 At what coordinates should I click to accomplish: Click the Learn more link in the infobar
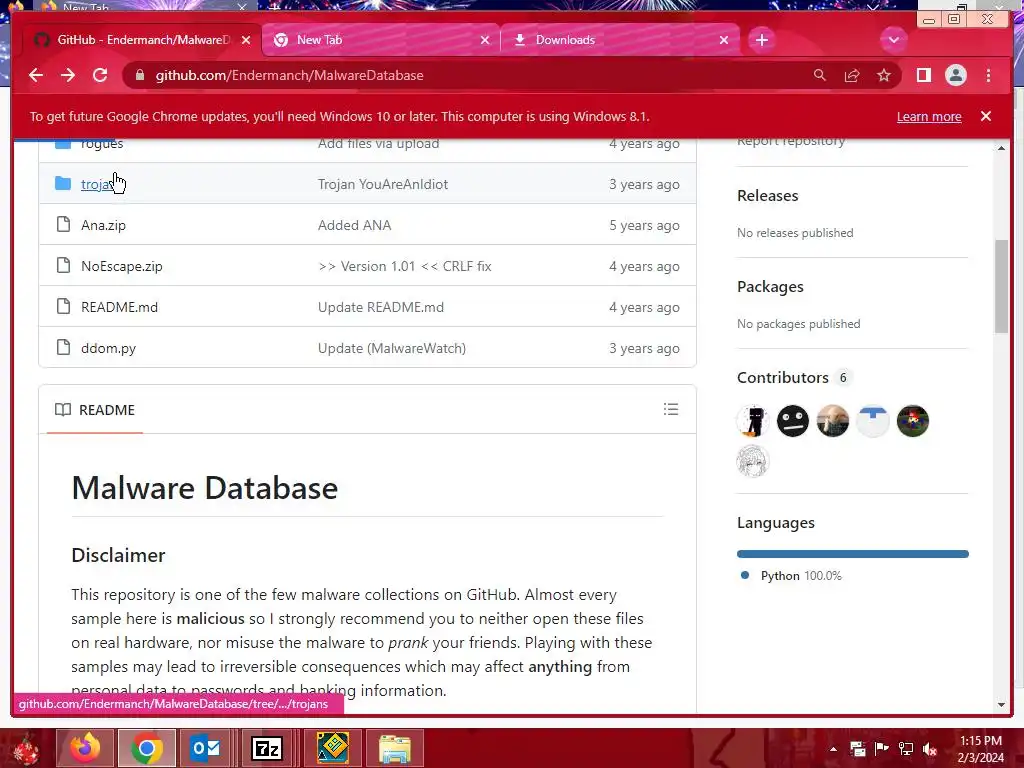[x=929, y=116]
